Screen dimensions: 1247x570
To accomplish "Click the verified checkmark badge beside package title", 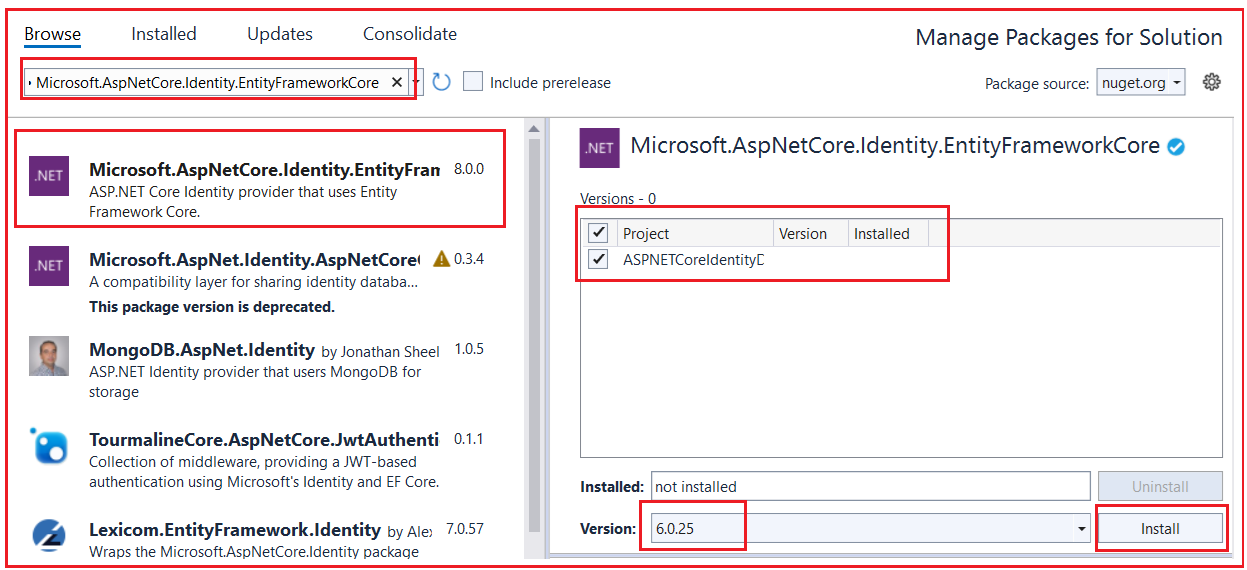I will [1176, 147].
